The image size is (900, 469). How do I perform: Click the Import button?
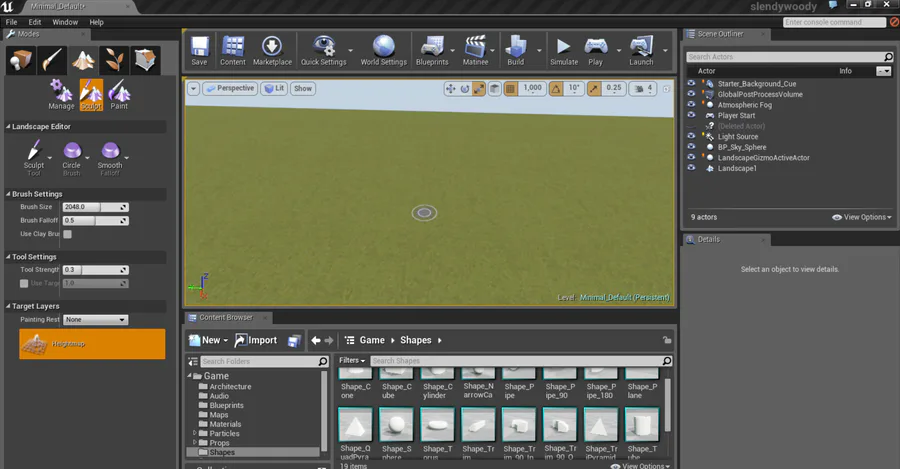tap(256, 340)
